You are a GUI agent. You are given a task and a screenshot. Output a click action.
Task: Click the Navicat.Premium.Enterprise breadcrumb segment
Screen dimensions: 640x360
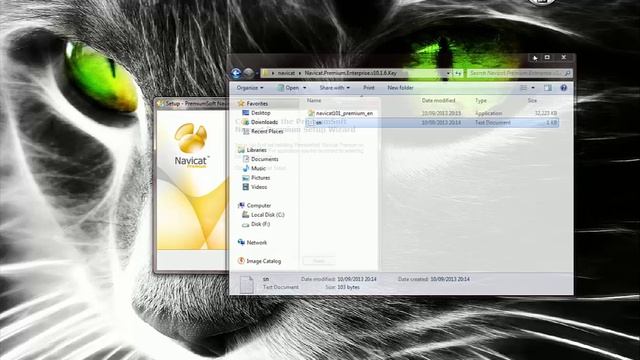tap(350, 73)
